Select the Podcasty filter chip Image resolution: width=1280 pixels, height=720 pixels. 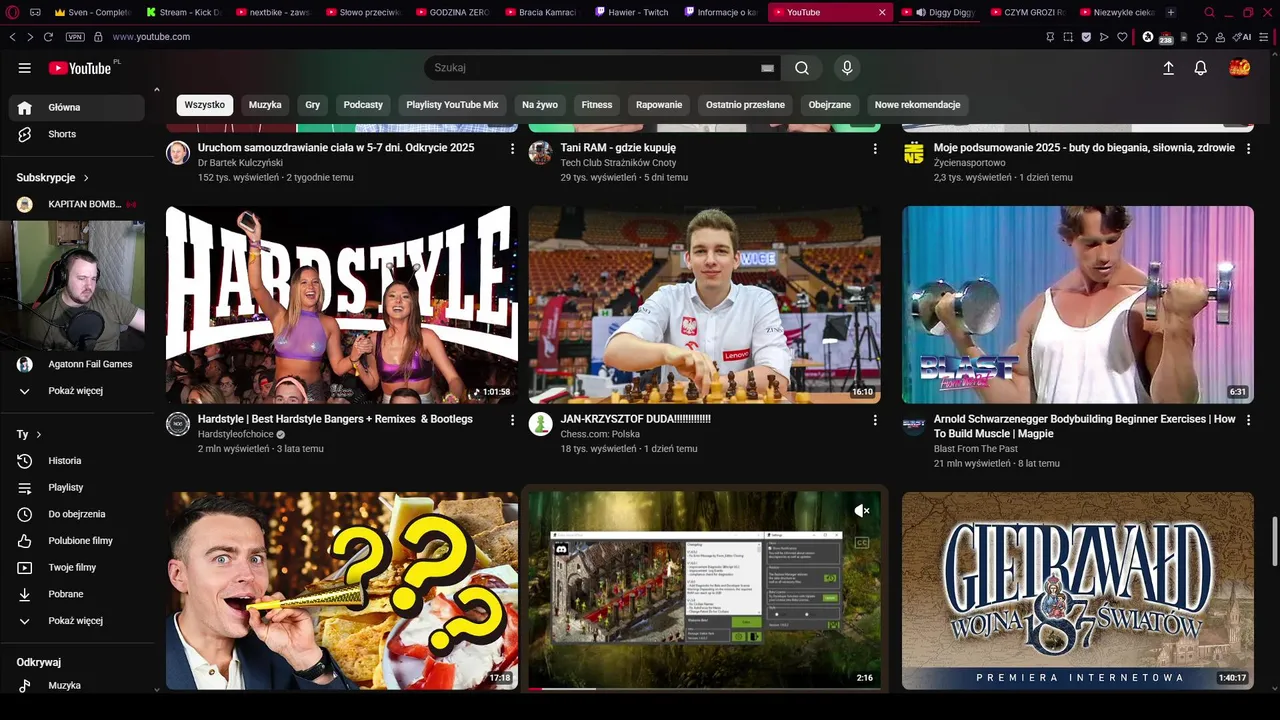(x=363, y=105)
